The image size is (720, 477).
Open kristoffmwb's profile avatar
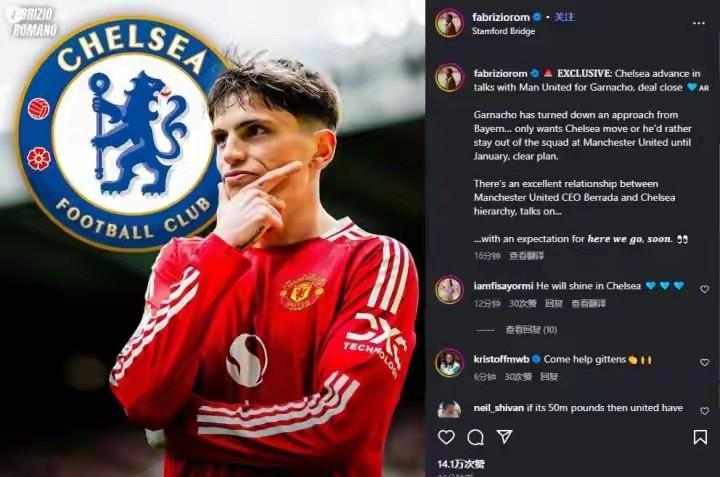449,363
